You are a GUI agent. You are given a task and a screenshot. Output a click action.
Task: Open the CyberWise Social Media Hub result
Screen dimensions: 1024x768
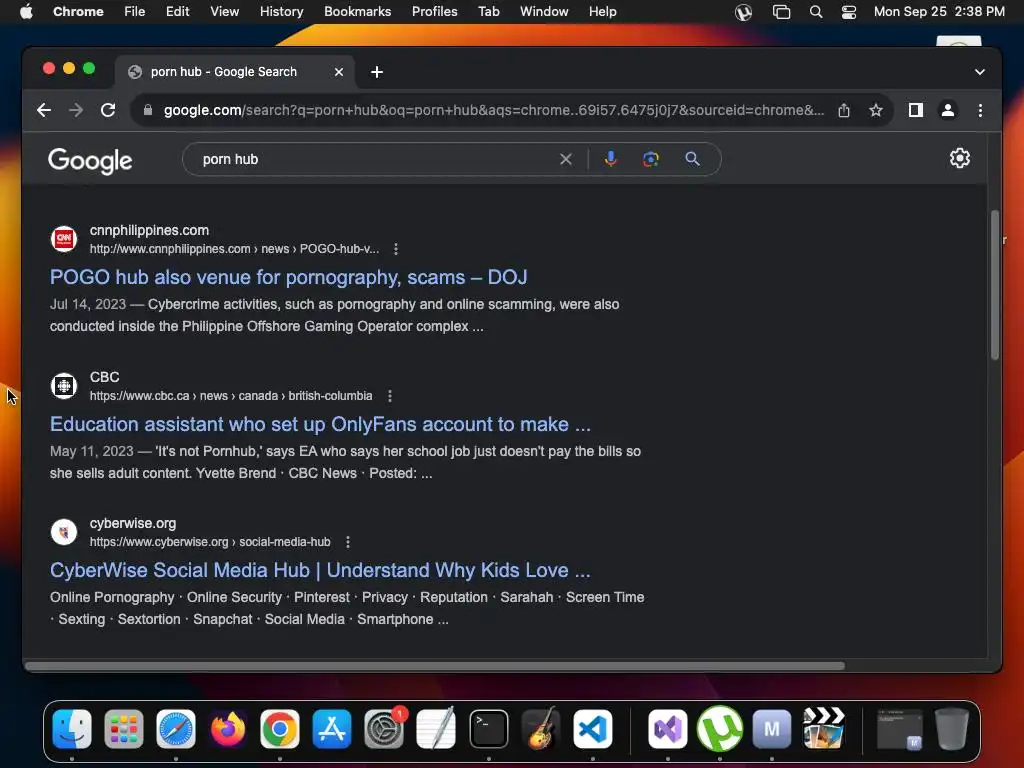[x=321, y=571]
